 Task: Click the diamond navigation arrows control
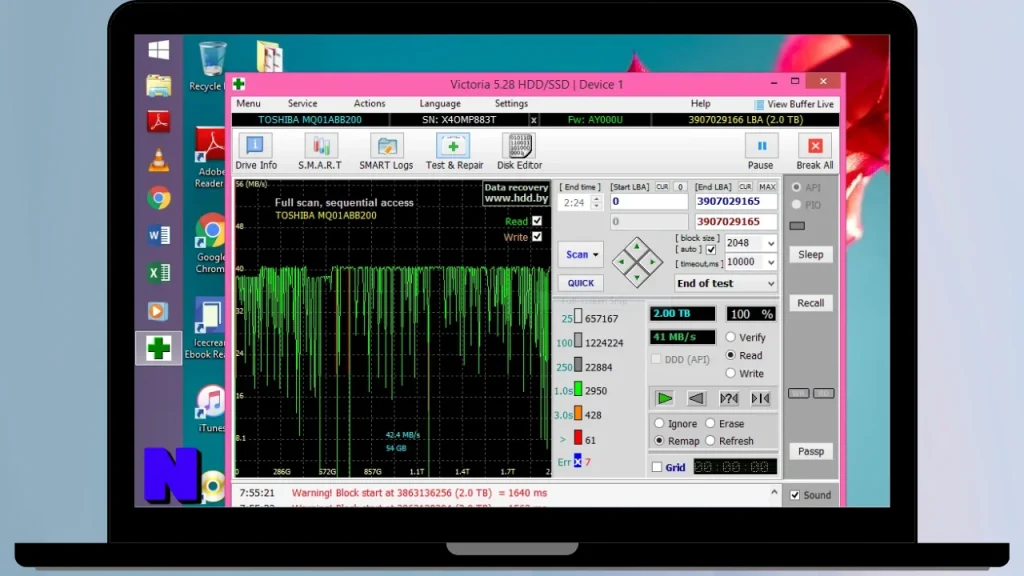(x=637, y=262)
